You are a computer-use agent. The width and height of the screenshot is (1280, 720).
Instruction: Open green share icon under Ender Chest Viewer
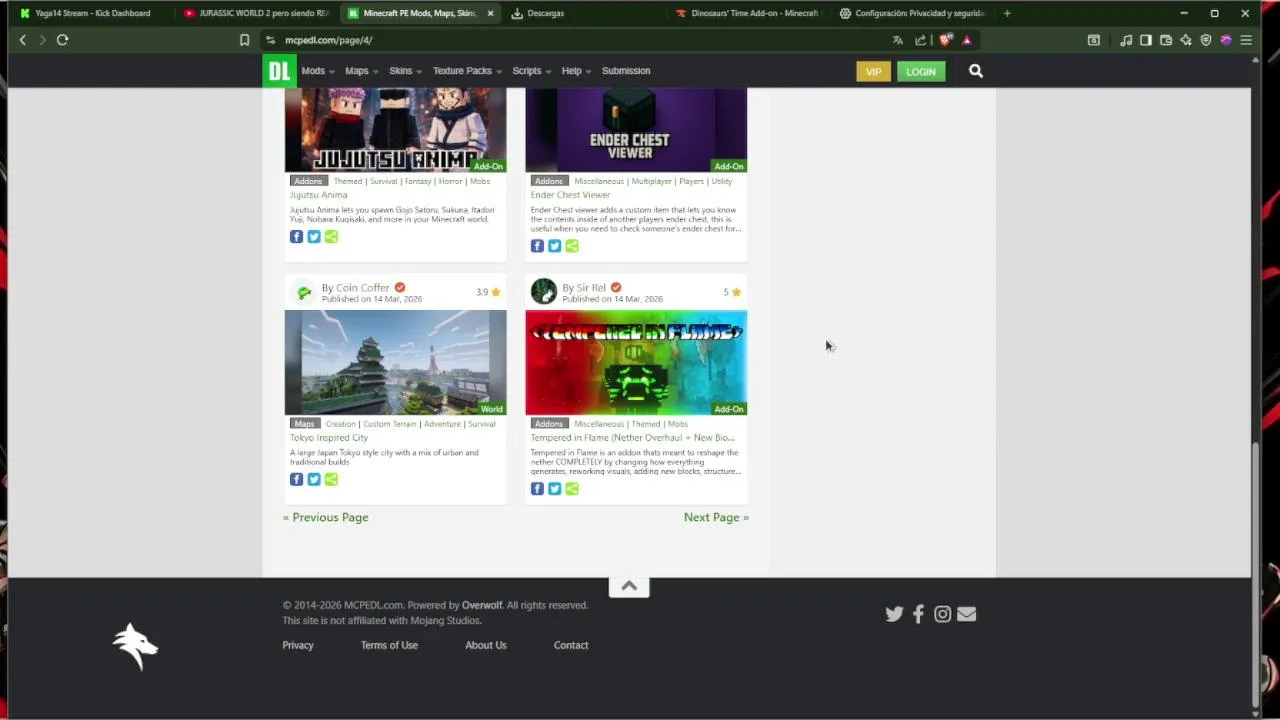(572, 246)
